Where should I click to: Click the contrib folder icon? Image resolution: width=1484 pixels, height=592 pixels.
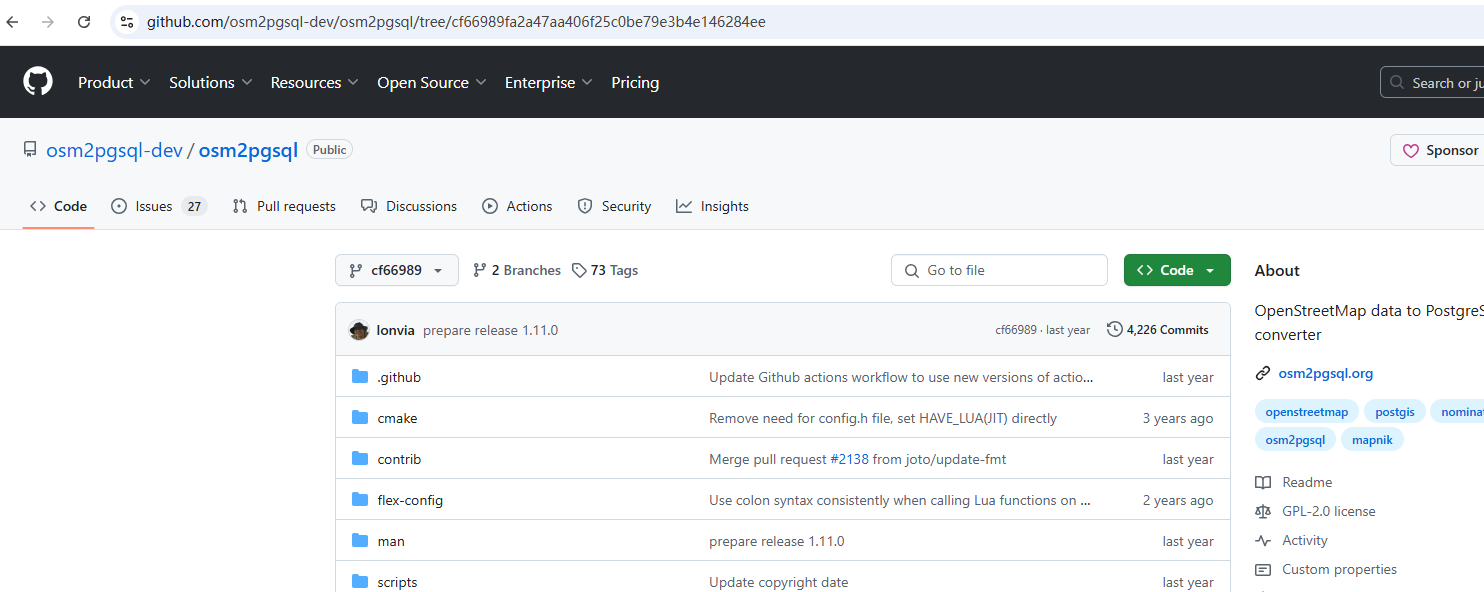click(360, 459)
